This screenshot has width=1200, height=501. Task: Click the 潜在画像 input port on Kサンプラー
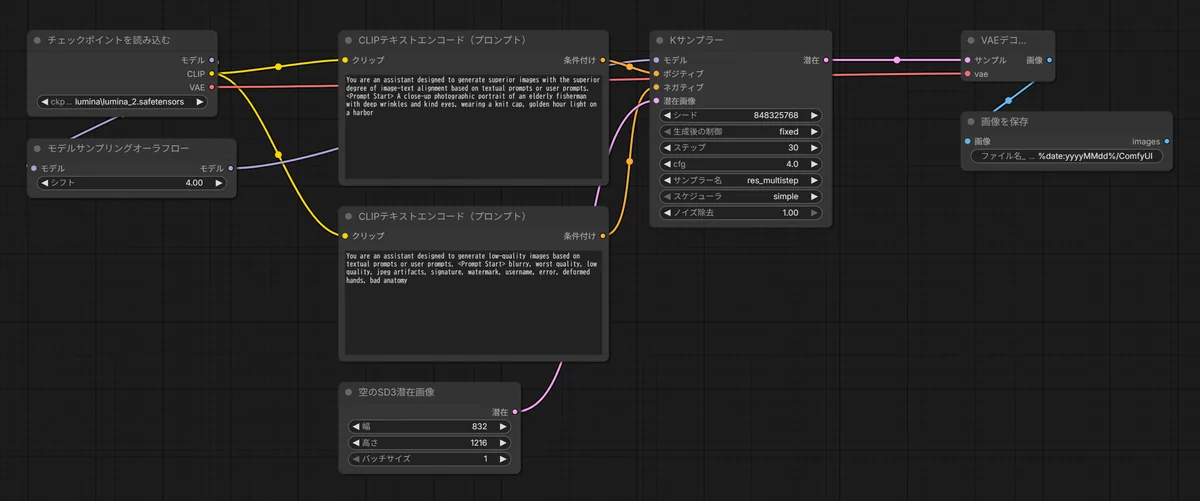[657, 100]
